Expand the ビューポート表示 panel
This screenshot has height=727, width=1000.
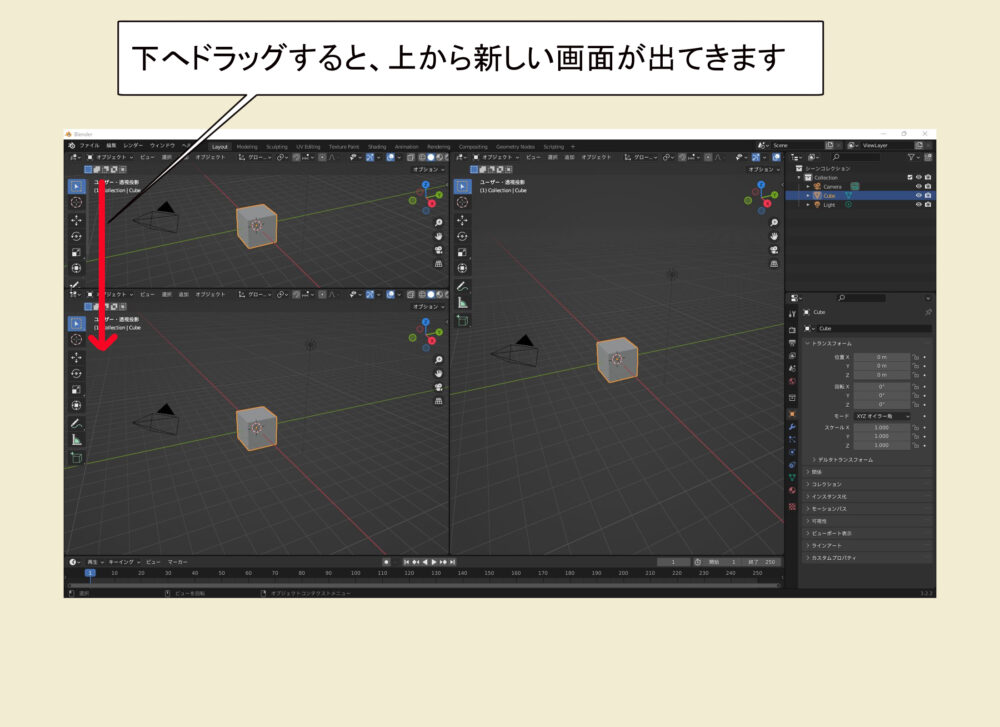(867, 533)
